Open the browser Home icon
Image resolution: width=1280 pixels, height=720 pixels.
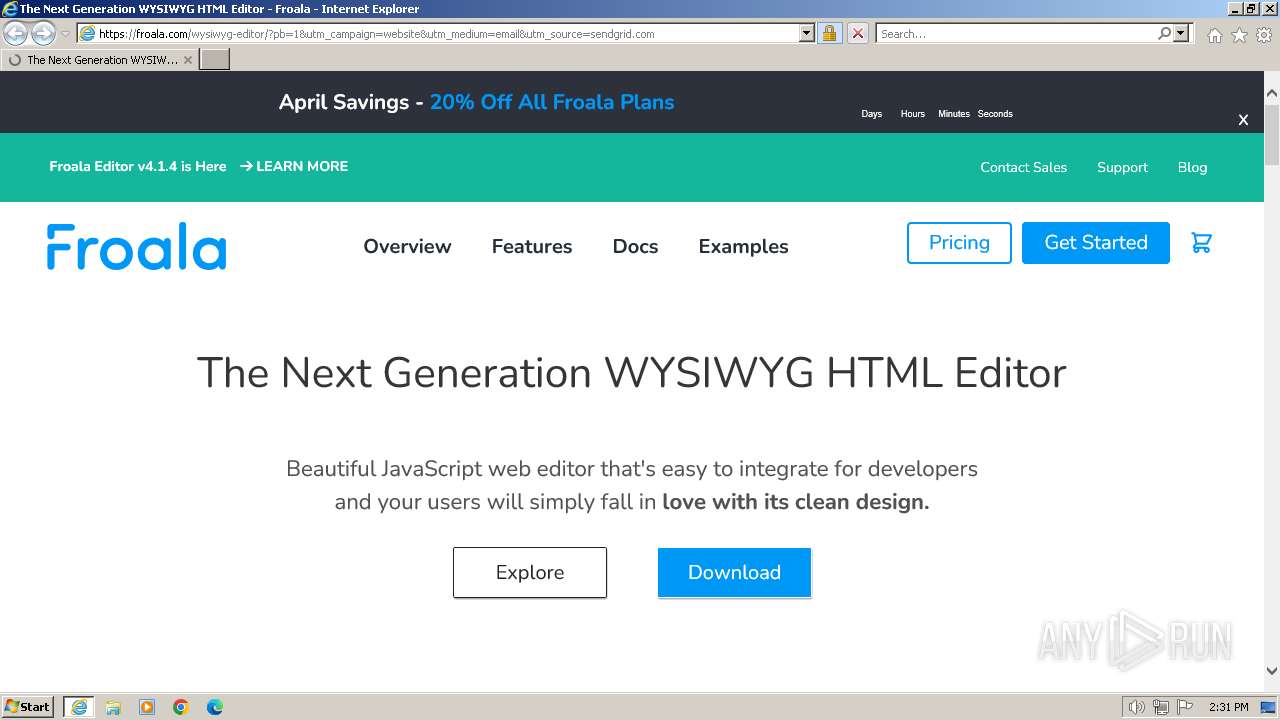1214,35
